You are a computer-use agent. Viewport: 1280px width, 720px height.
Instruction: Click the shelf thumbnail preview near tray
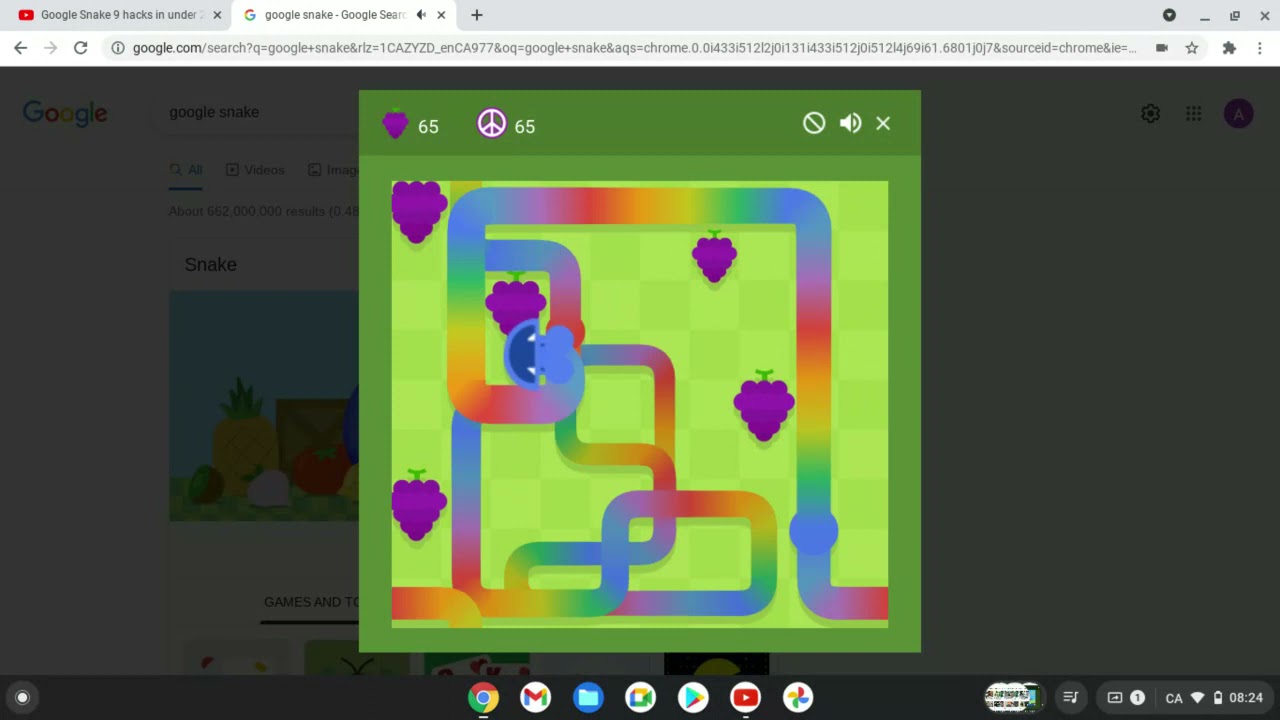(x=1013, y=698)
